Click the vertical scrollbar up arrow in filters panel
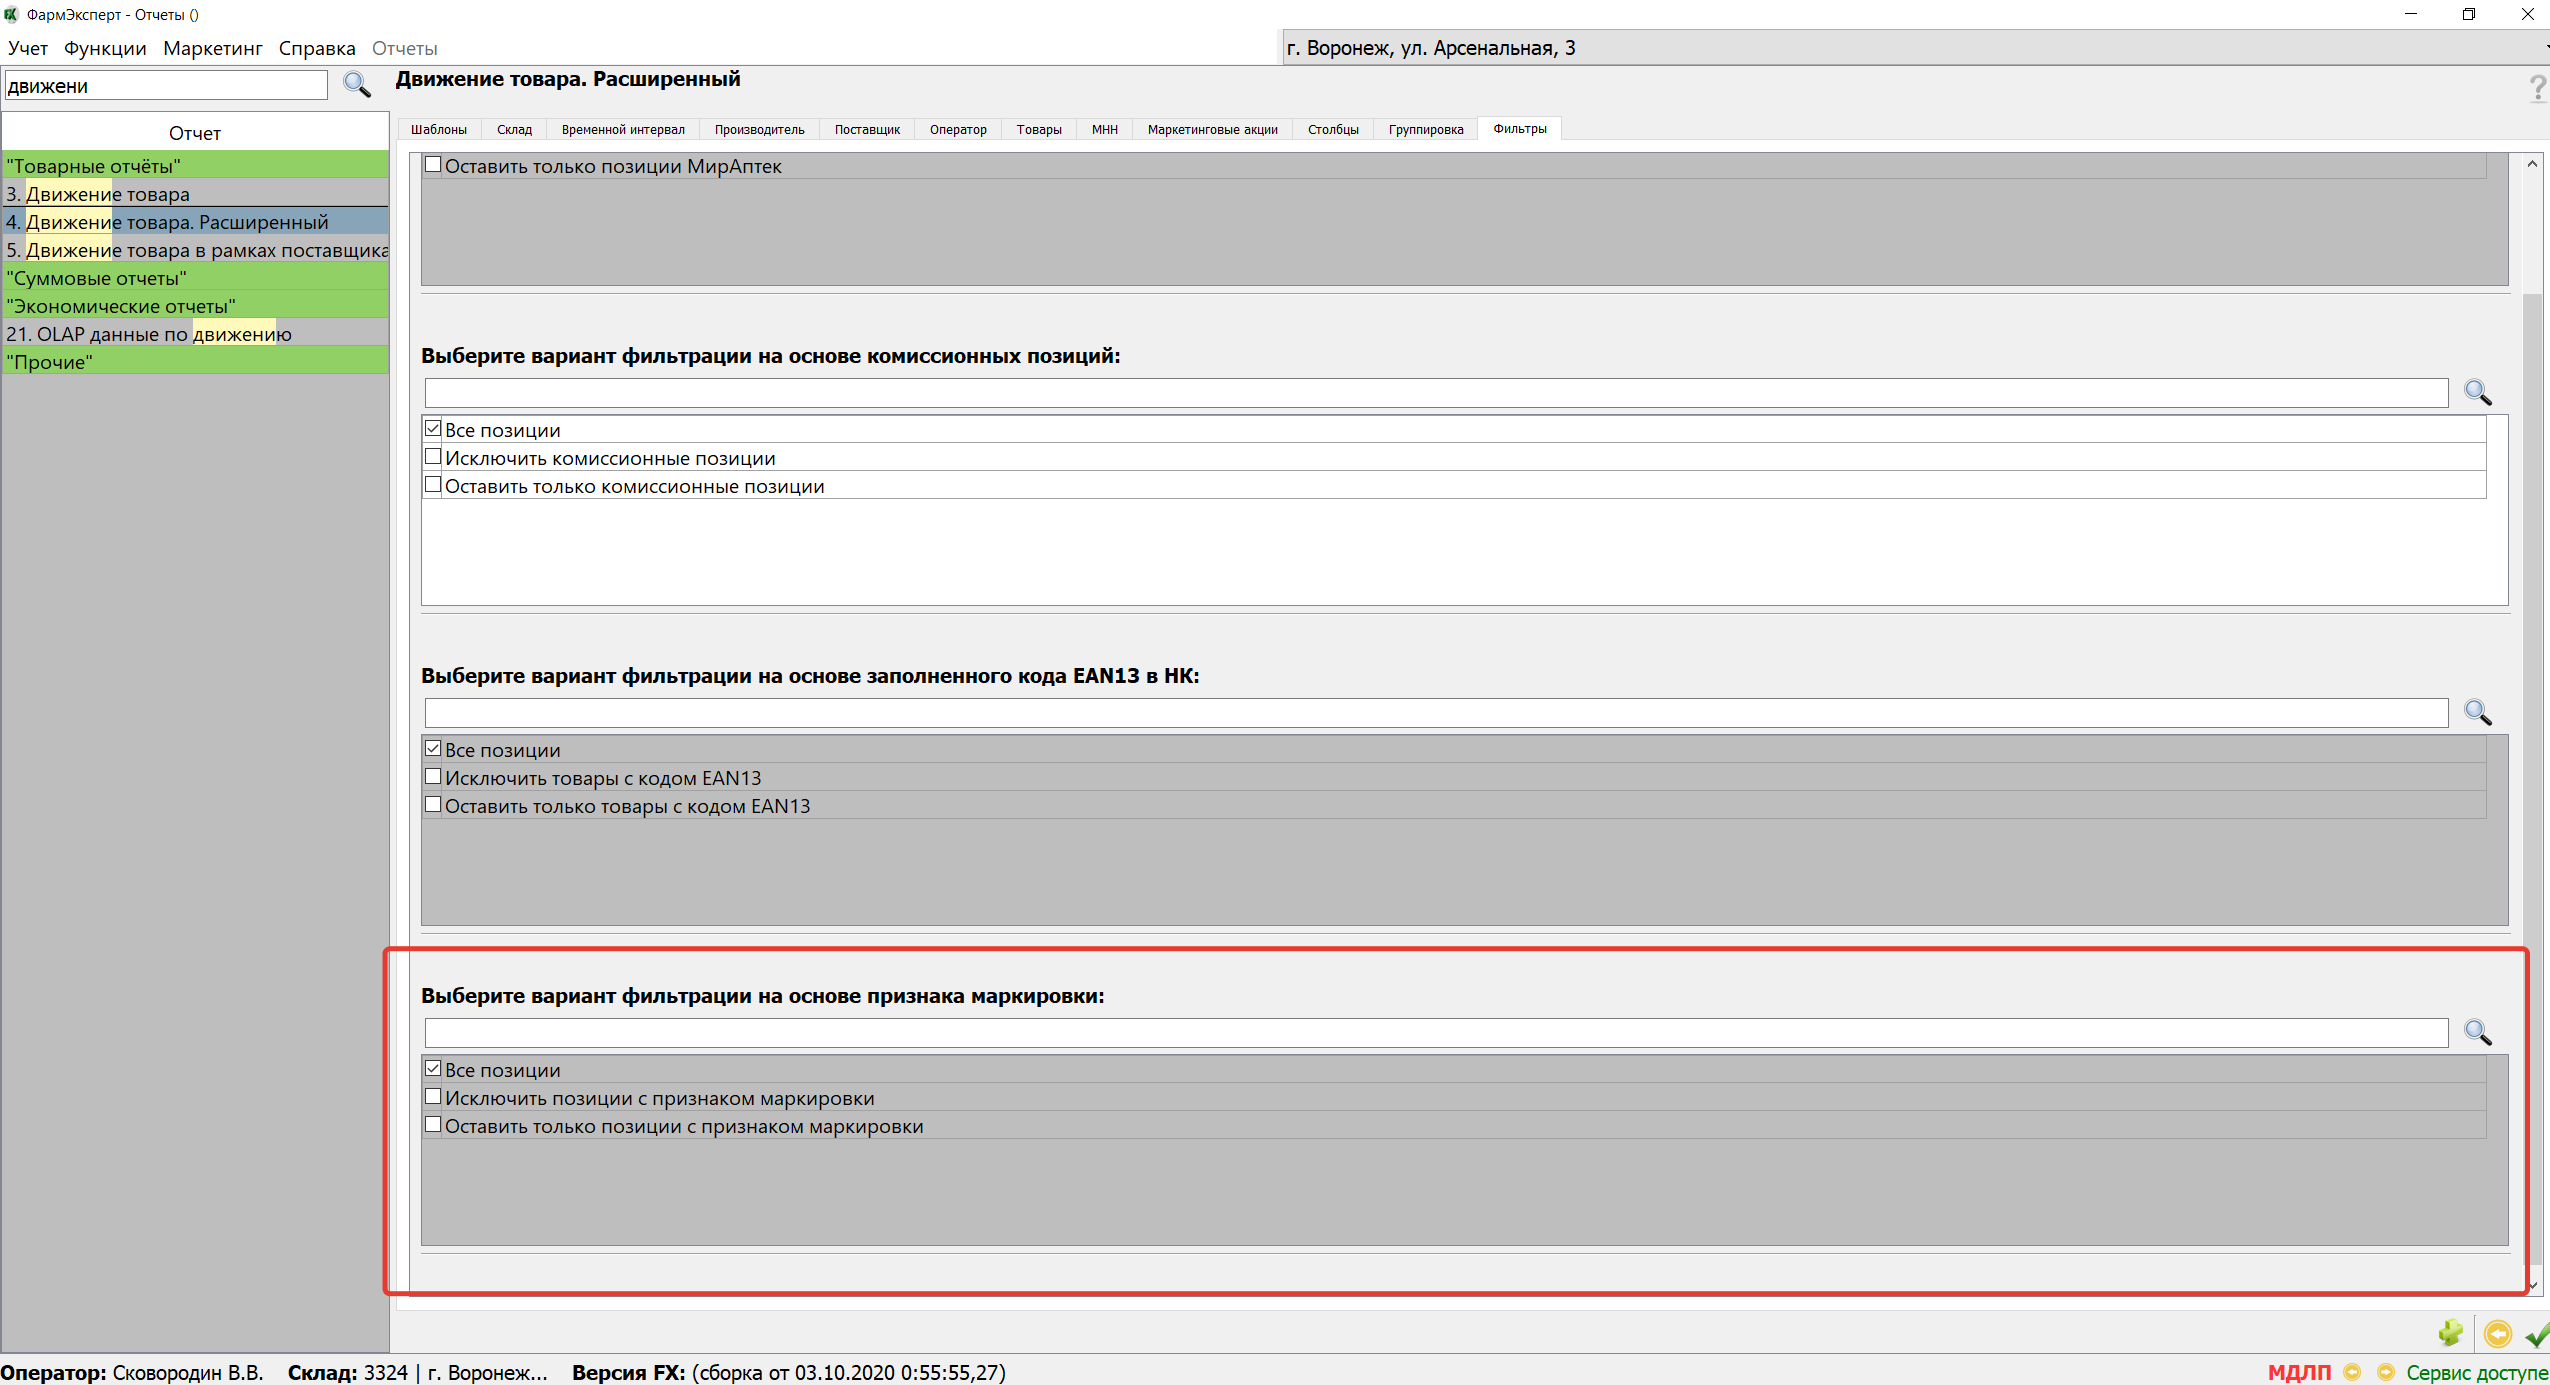 2532,164
